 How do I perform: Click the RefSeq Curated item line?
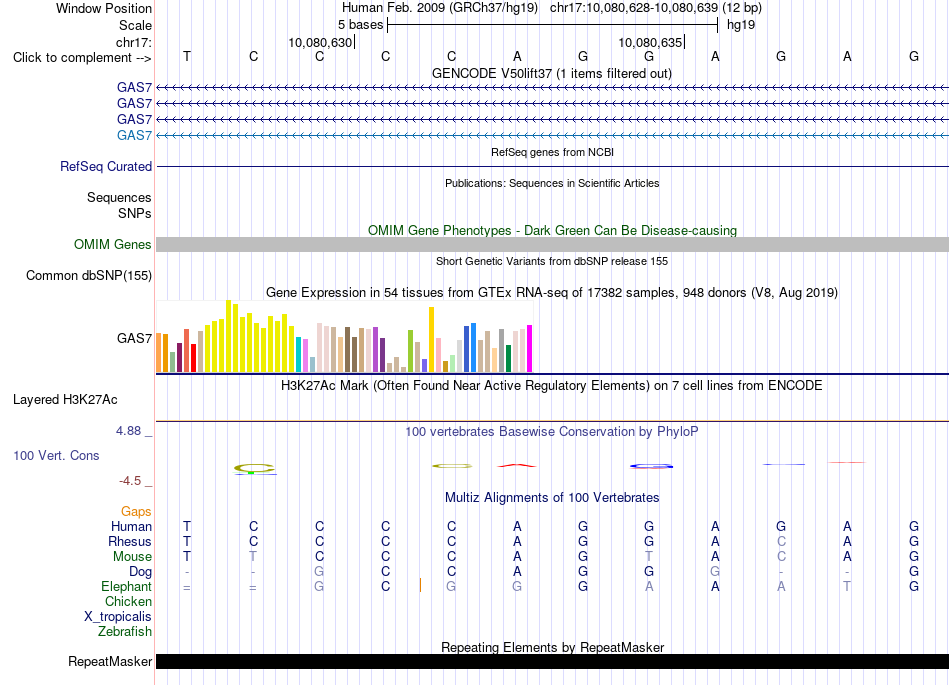[552, 167]
